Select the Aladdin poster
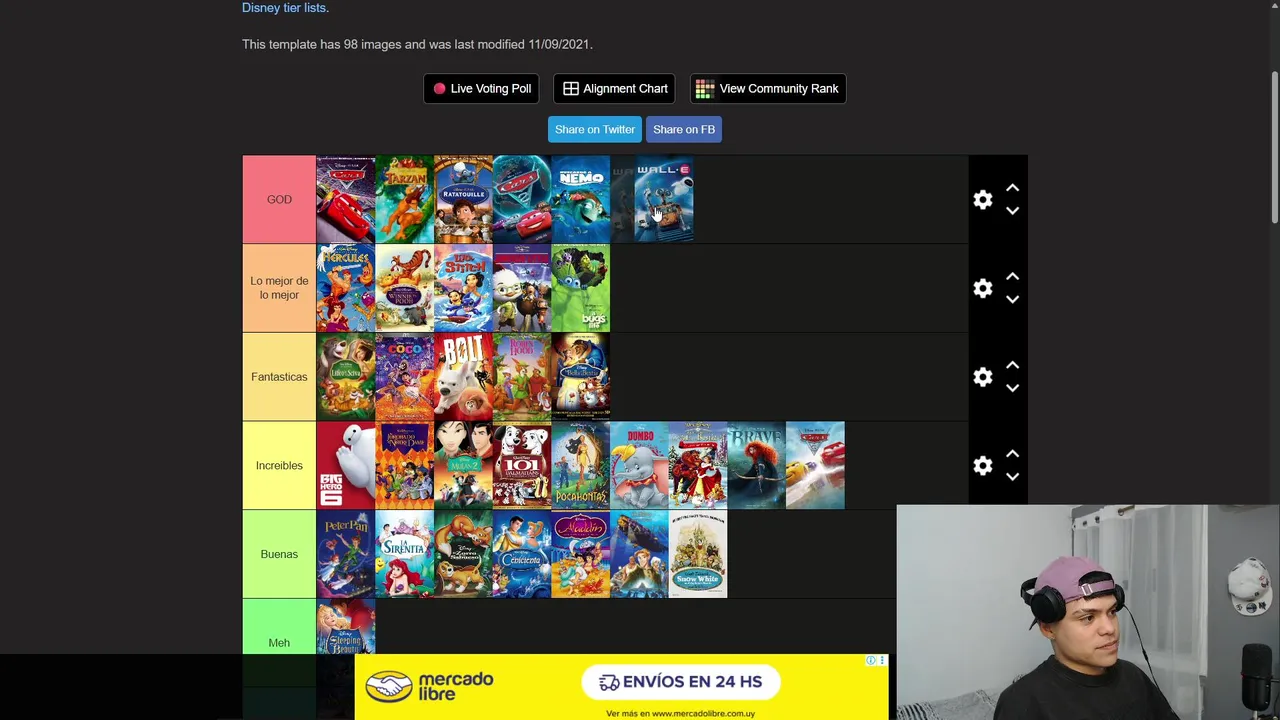This screenshot has width=1280, height=720. click(581, 554)
